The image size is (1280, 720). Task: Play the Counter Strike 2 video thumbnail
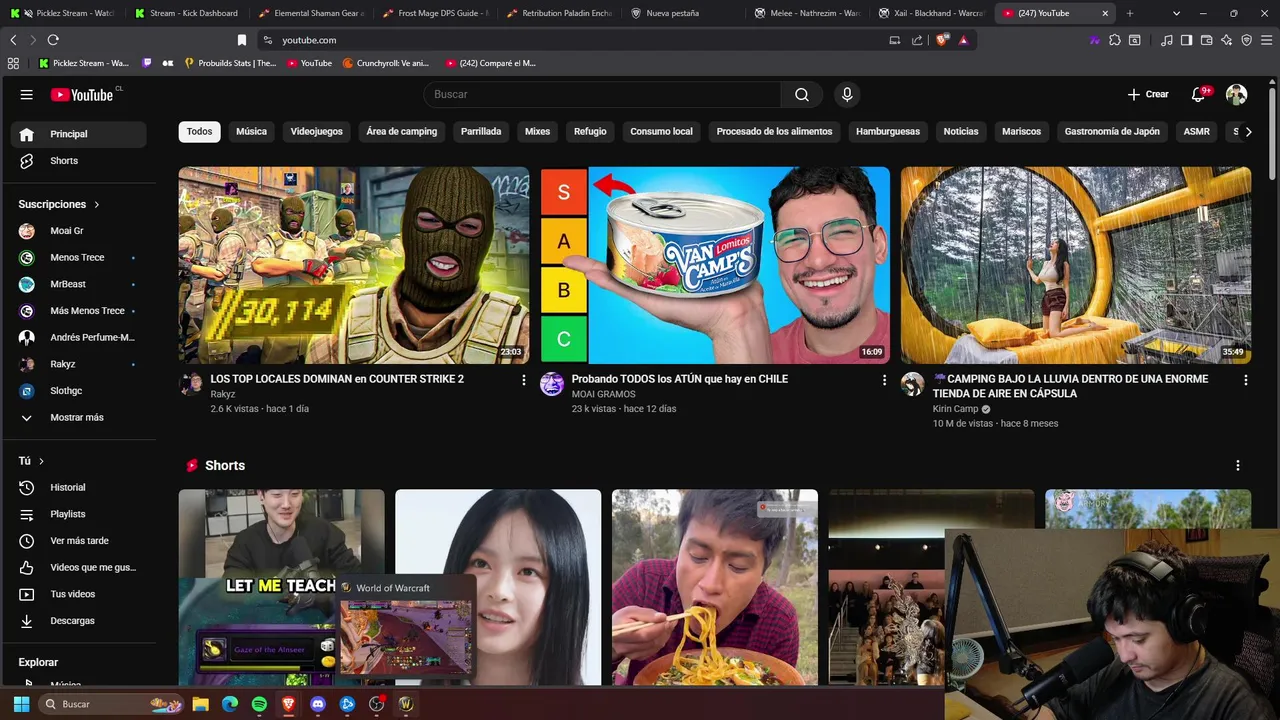[354, 265]
